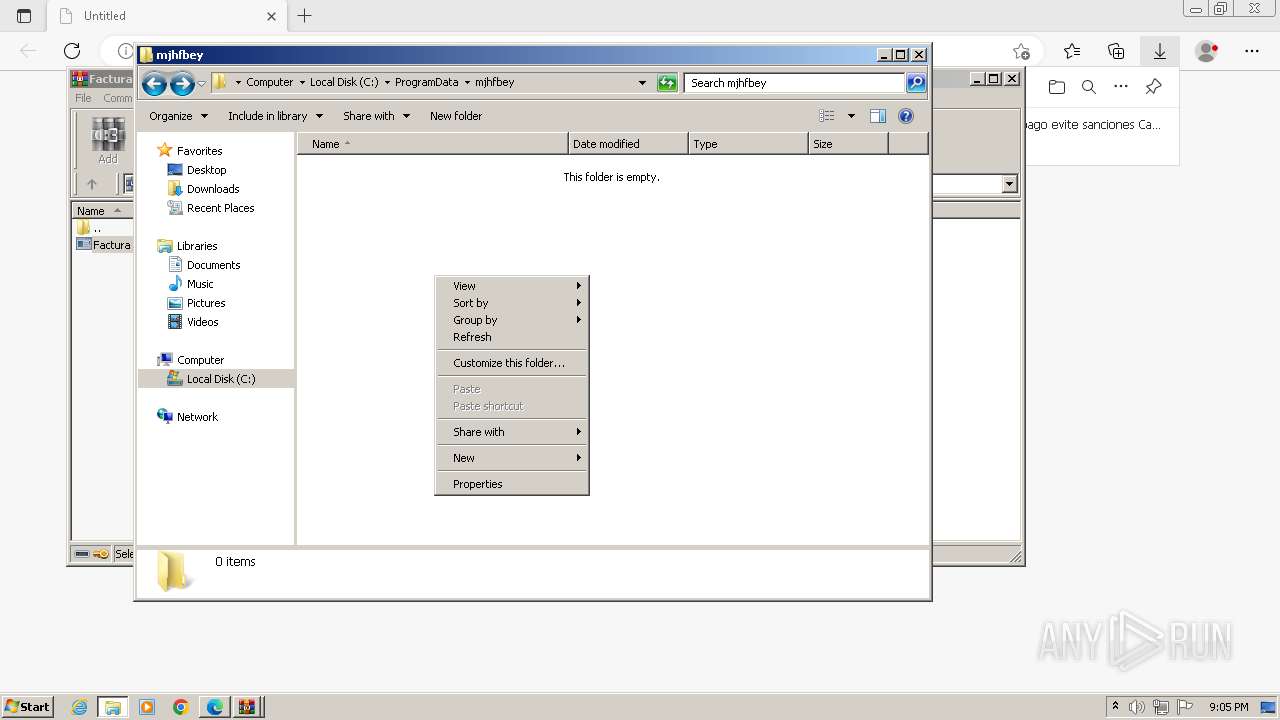Open Edge Settings and more menu
Screen dimensions: 1280x720
1252,51
